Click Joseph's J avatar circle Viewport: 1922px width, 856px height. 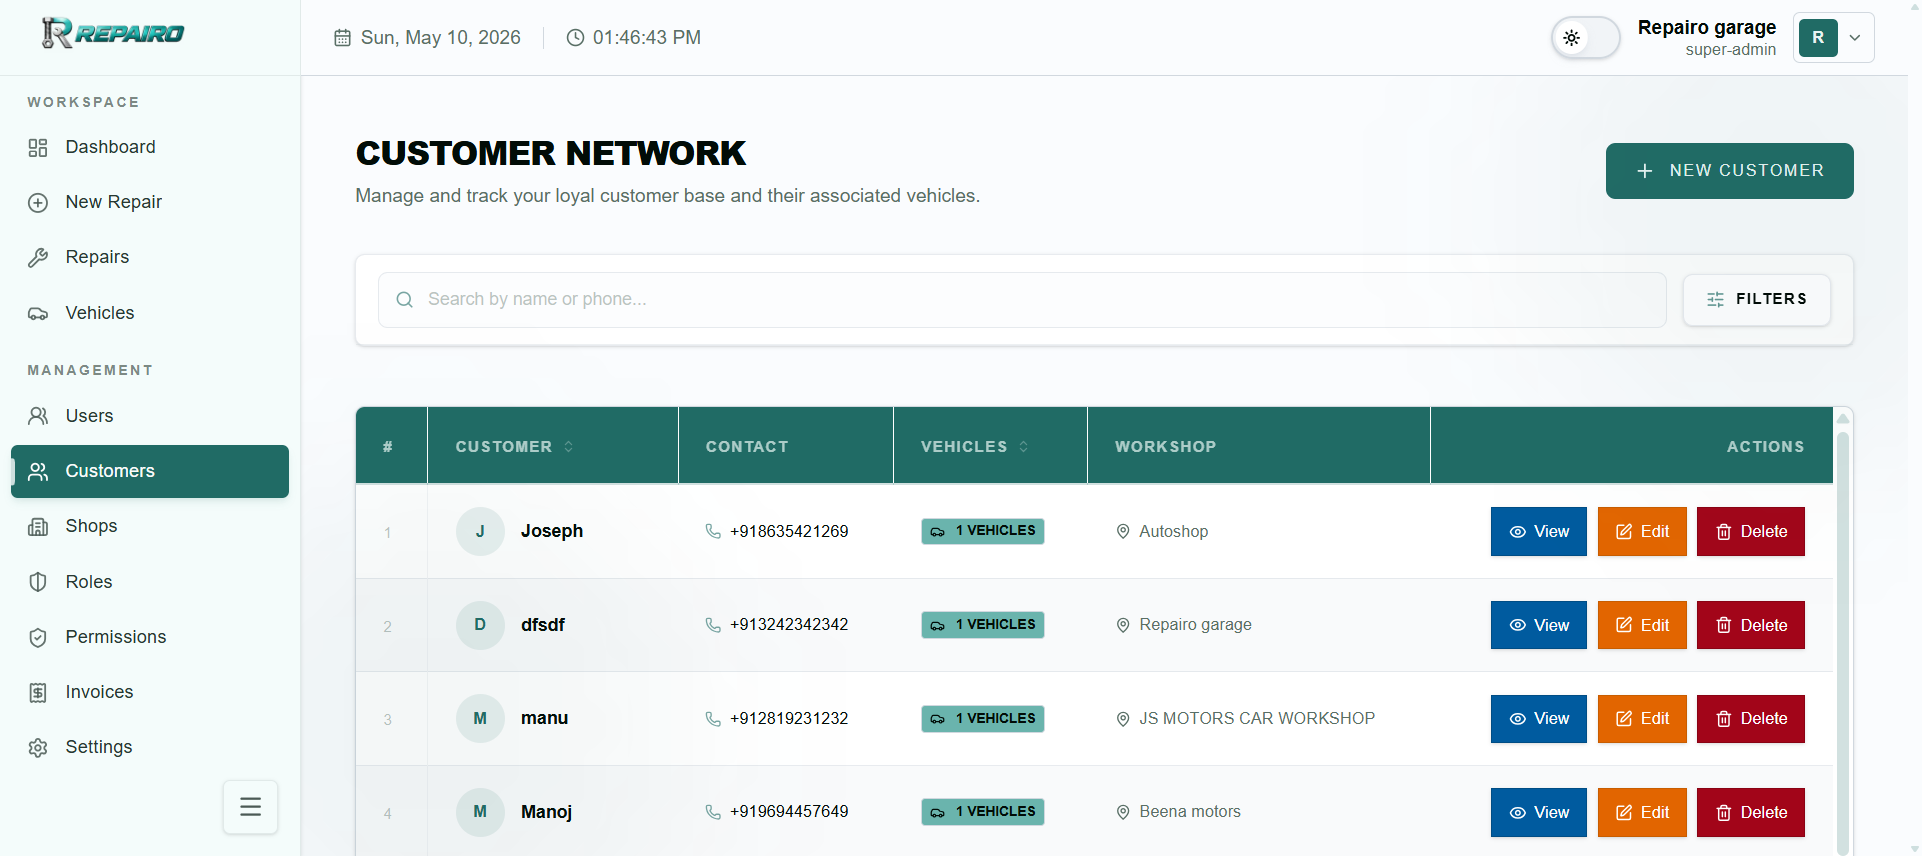480,531
